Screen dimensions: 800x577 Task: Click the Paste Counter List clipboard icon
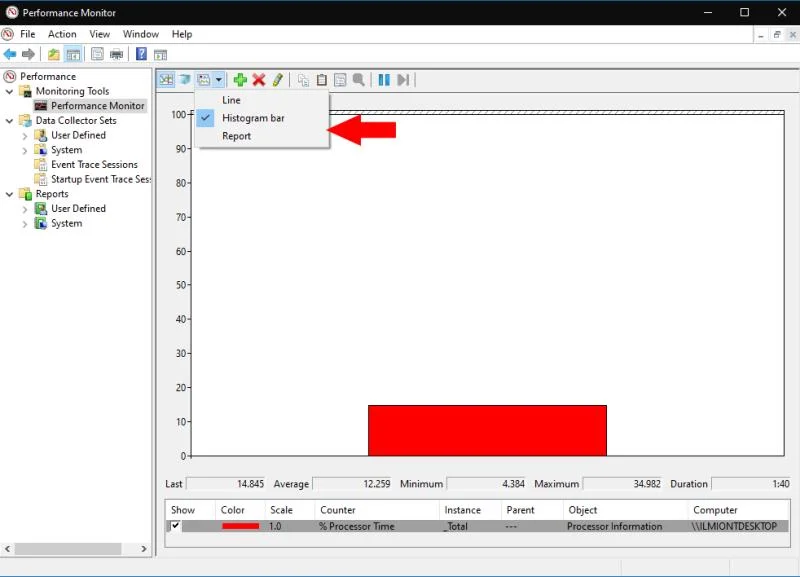point(321,80)
